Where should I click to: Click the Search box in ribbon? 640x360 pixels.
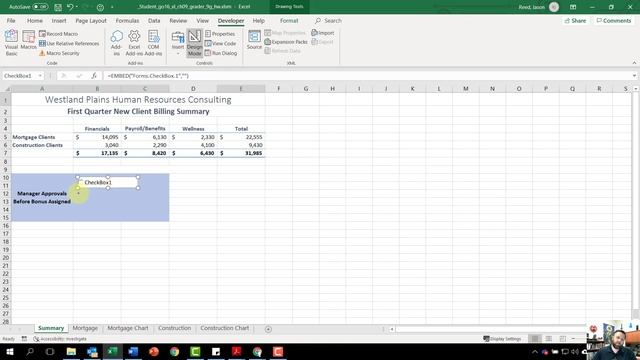pos(328,20)
